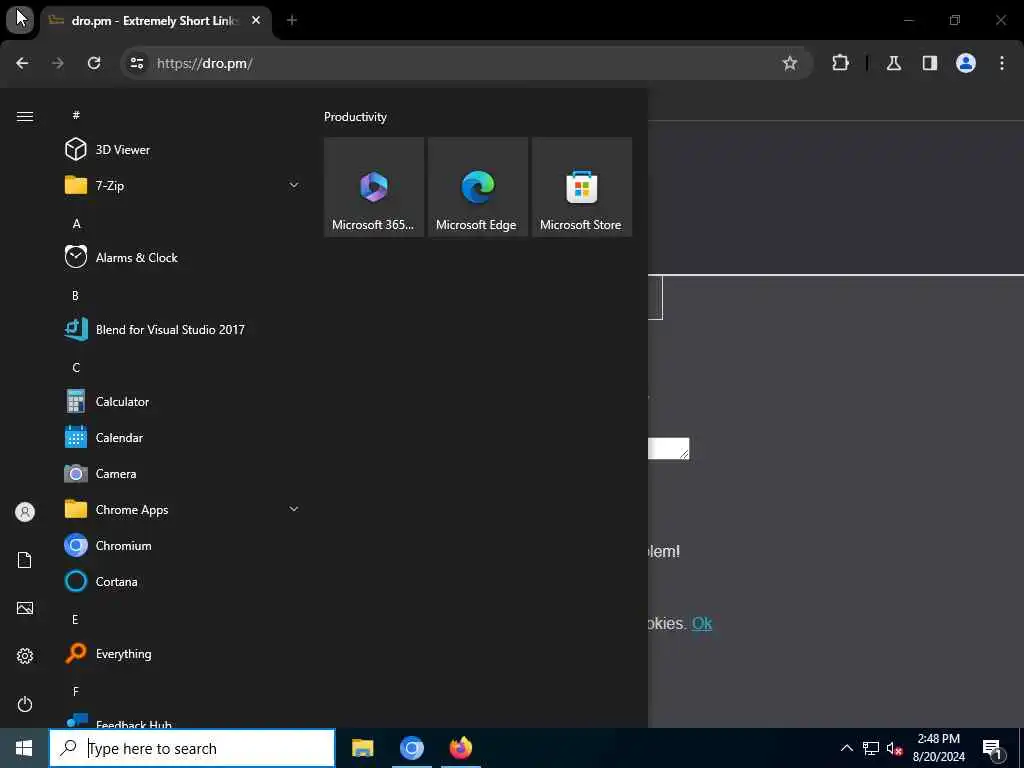The width and height of the screenshot is (1024, 768).
Task: Open the user account icon in Start
Action: tap(25, 512)
